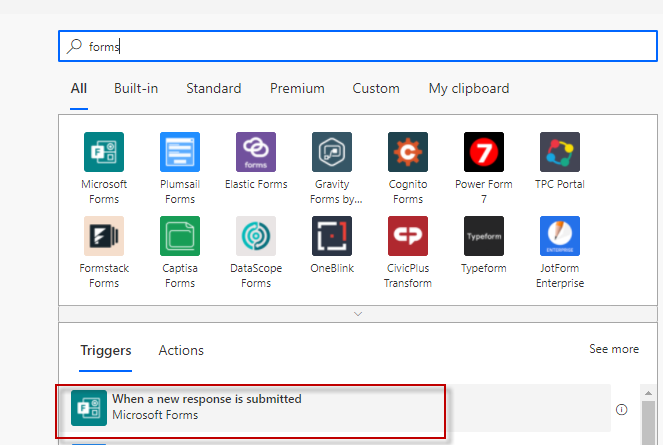Image resolution: width=663 pixels, height=445 pixels.
Task: Open the Elastic Forms connector
Action: [256, 152]
